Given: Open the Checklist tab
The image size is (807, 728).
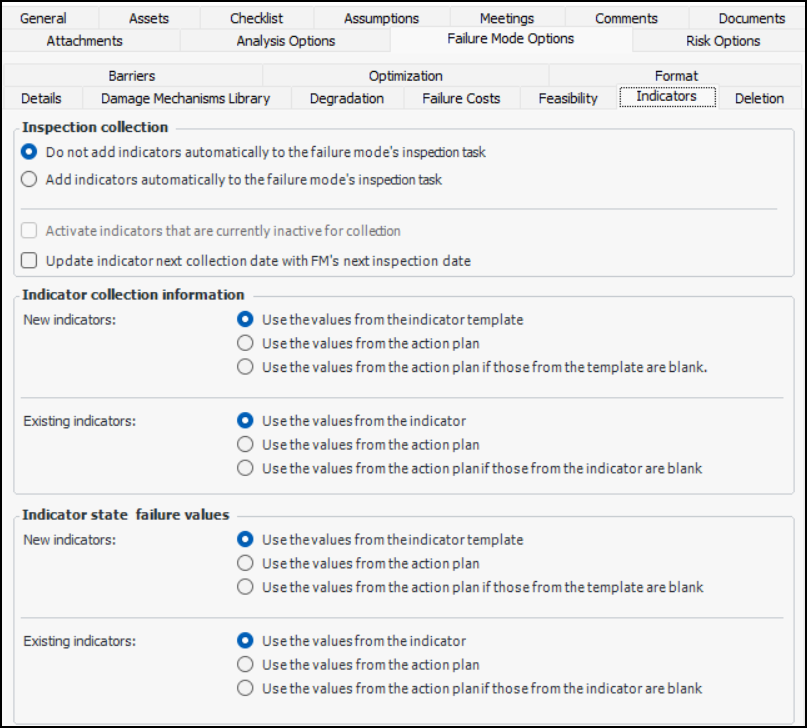Looking at the screenshot, I should 256,18.
